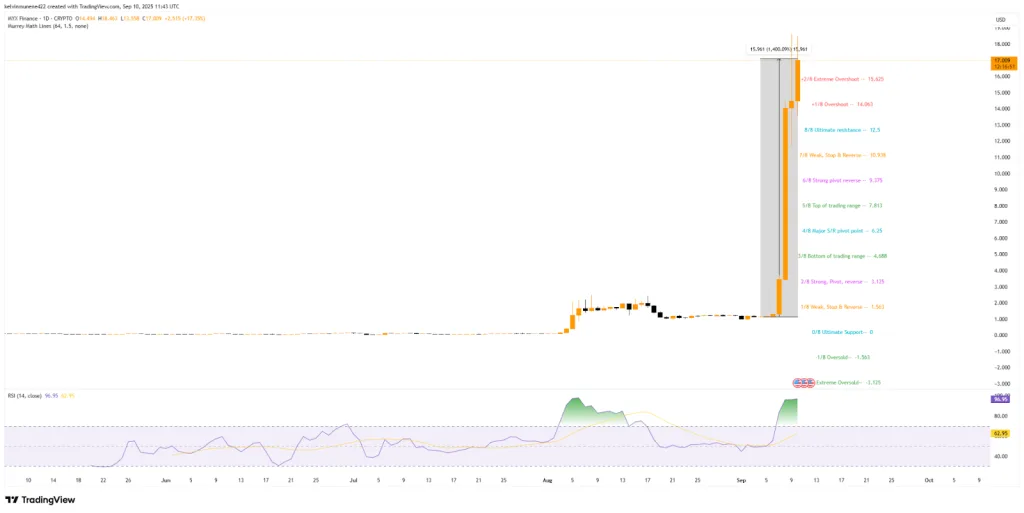
Task: Click the '+1/8 Overshoot 14.063' label
Action: pos(842,104)
